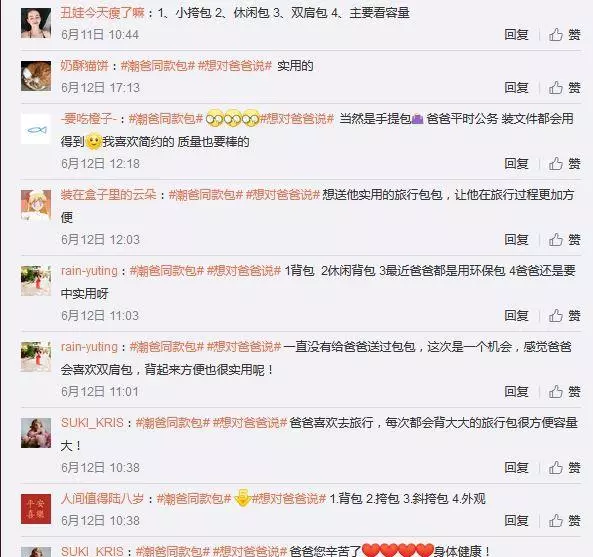Reply to 丑娃今天瘦了嘛's comment
Image resolution: width=593 pixels, height=557 pixels.
point(516,35)
